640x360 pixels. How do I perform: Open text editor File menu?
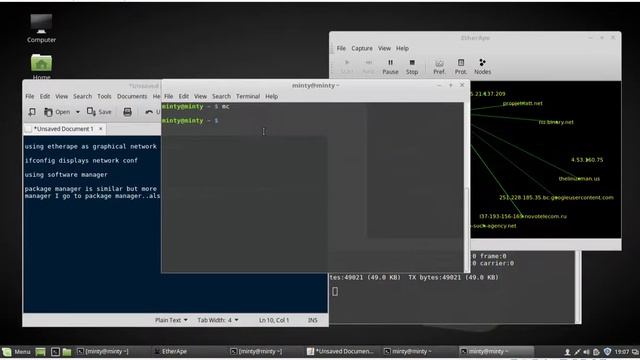pos(30,96)
